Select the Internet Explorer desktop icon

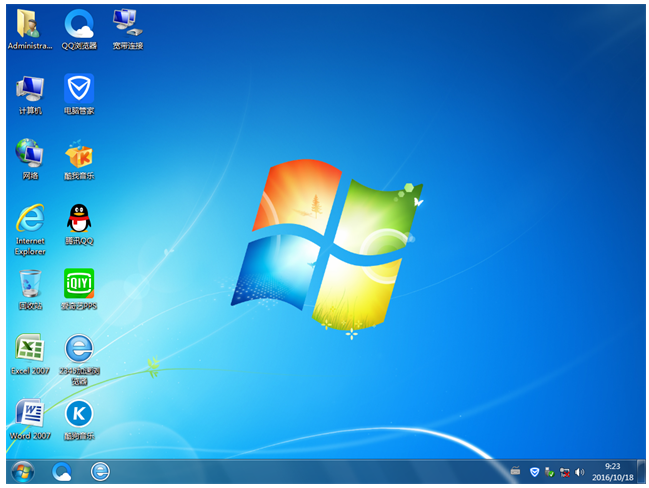[x=30, y=219]
